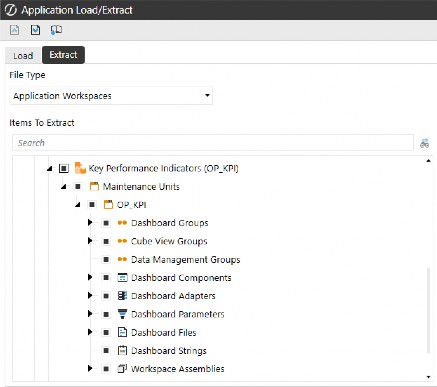The height and width of the screenshot is (387, 437).
Task: Click the tree scrollbar up arrow
Action: click(x=428, y=161)
